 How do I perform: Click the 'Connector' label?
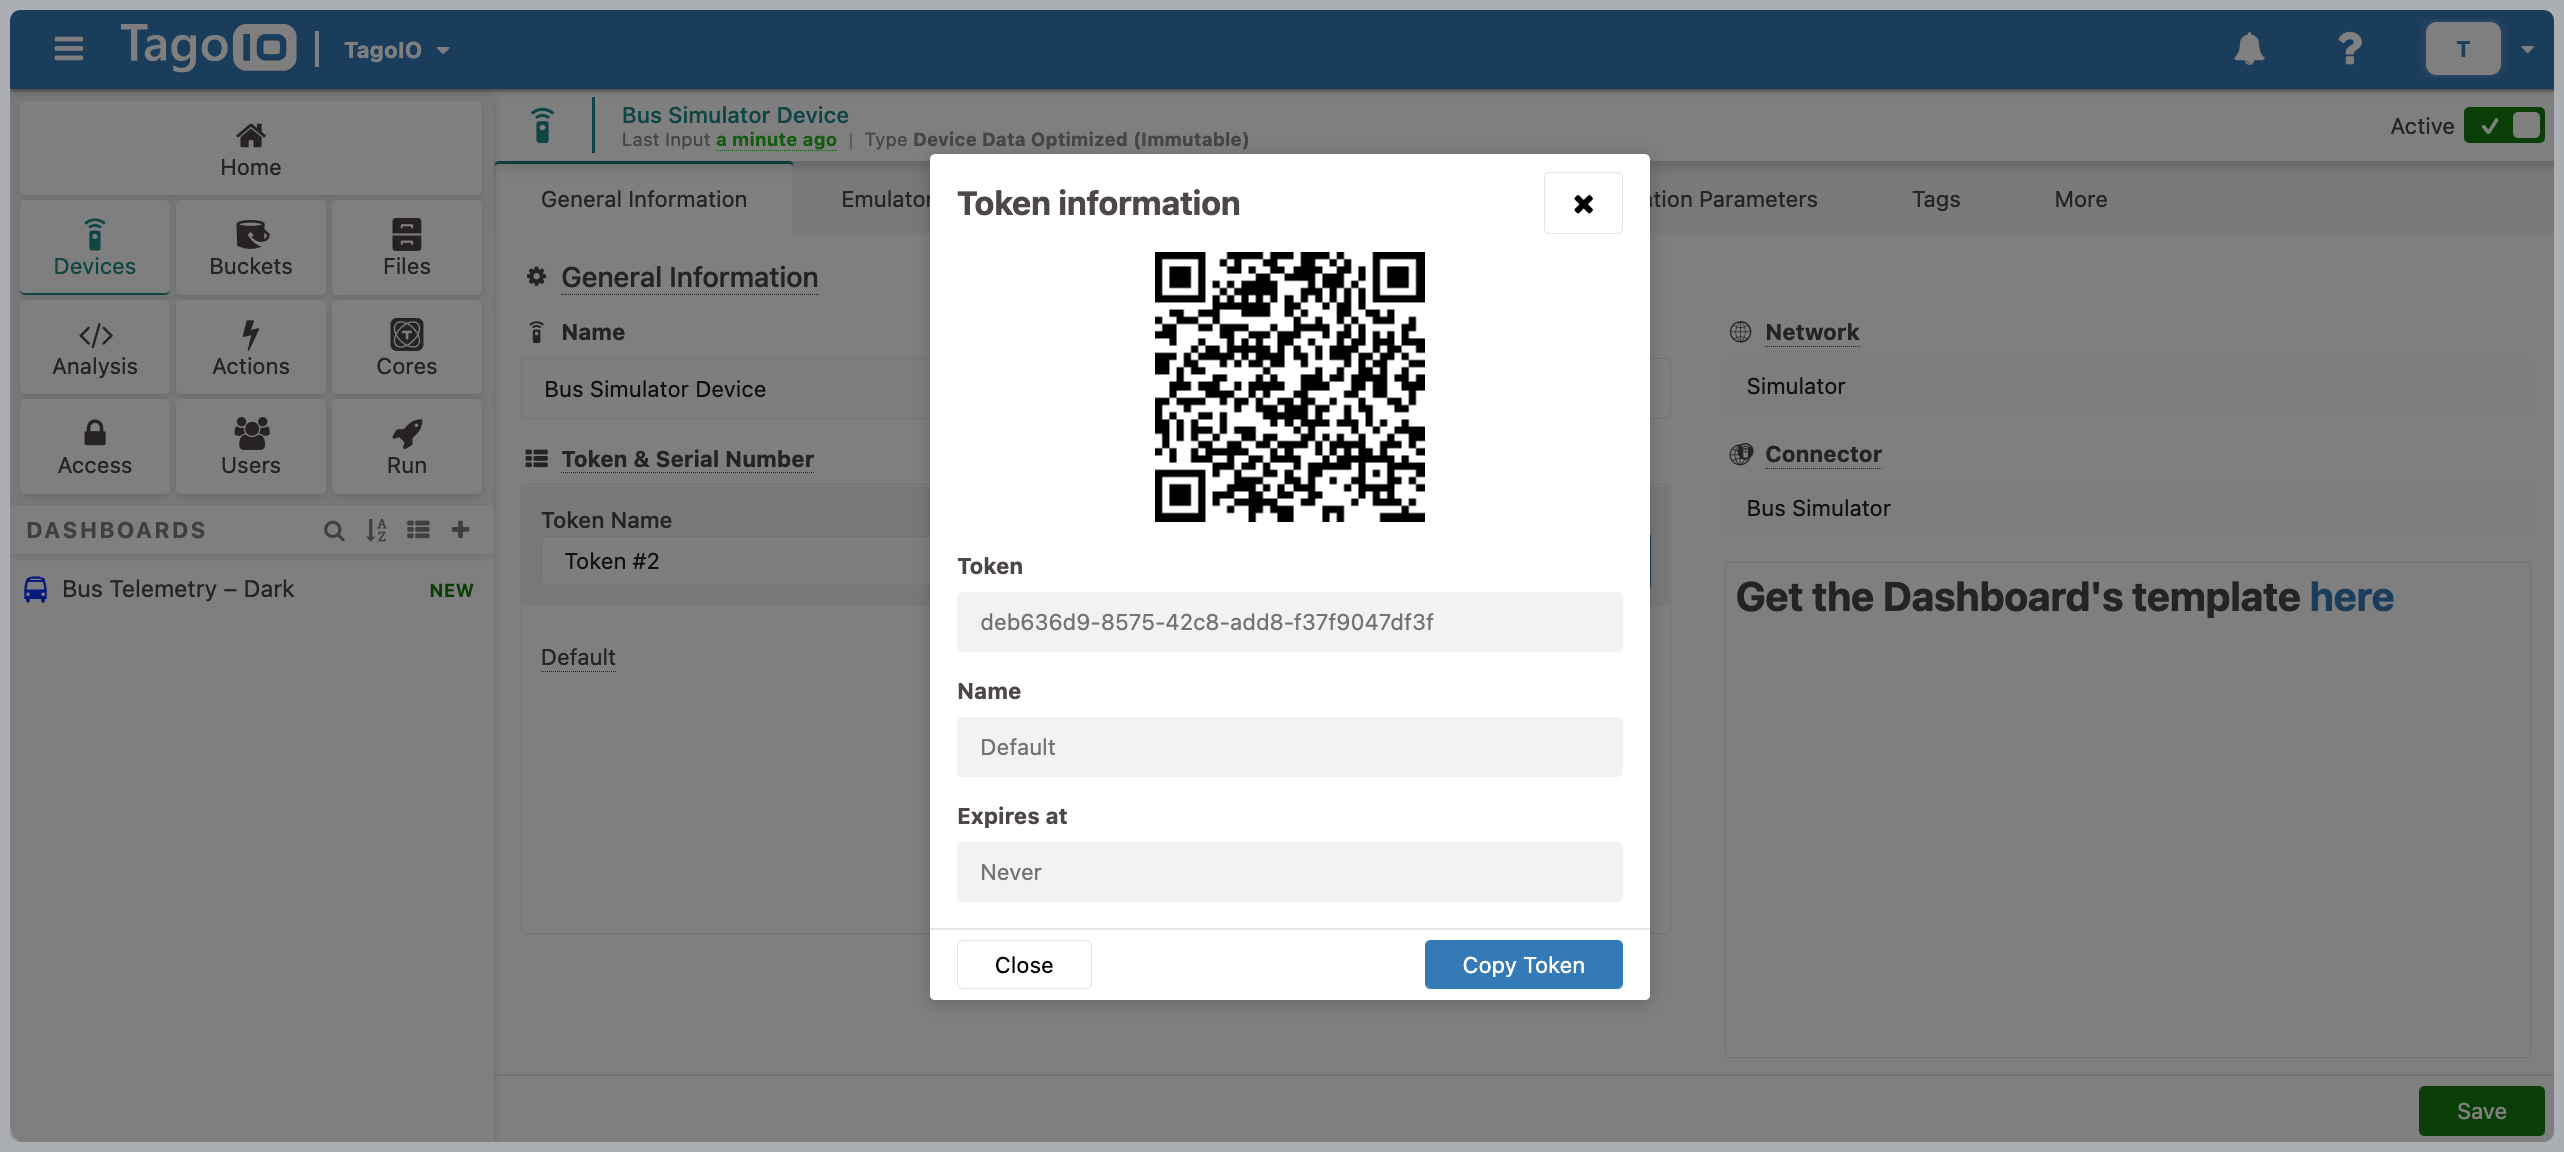pos(1823,454)
